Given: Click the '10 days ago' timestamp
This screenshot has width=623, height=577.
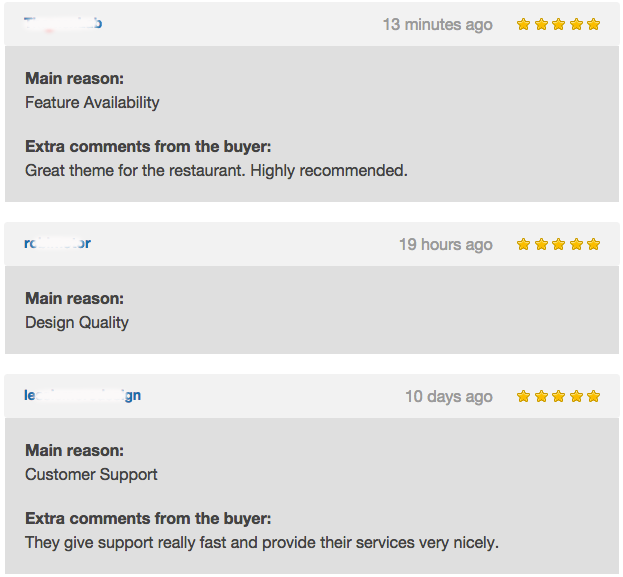Looking at the screenshot, I should (x=449, y=397).
